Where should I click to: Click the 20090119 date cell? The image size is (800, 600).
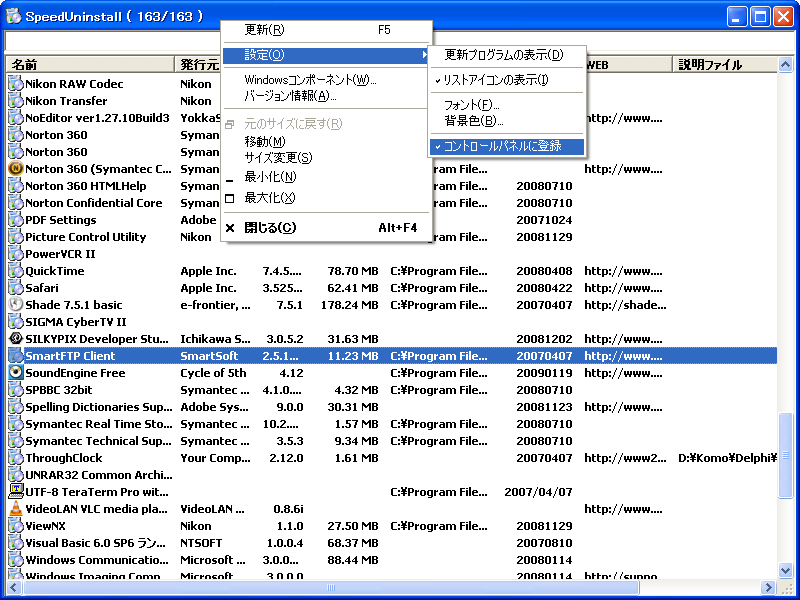point(544,373)
